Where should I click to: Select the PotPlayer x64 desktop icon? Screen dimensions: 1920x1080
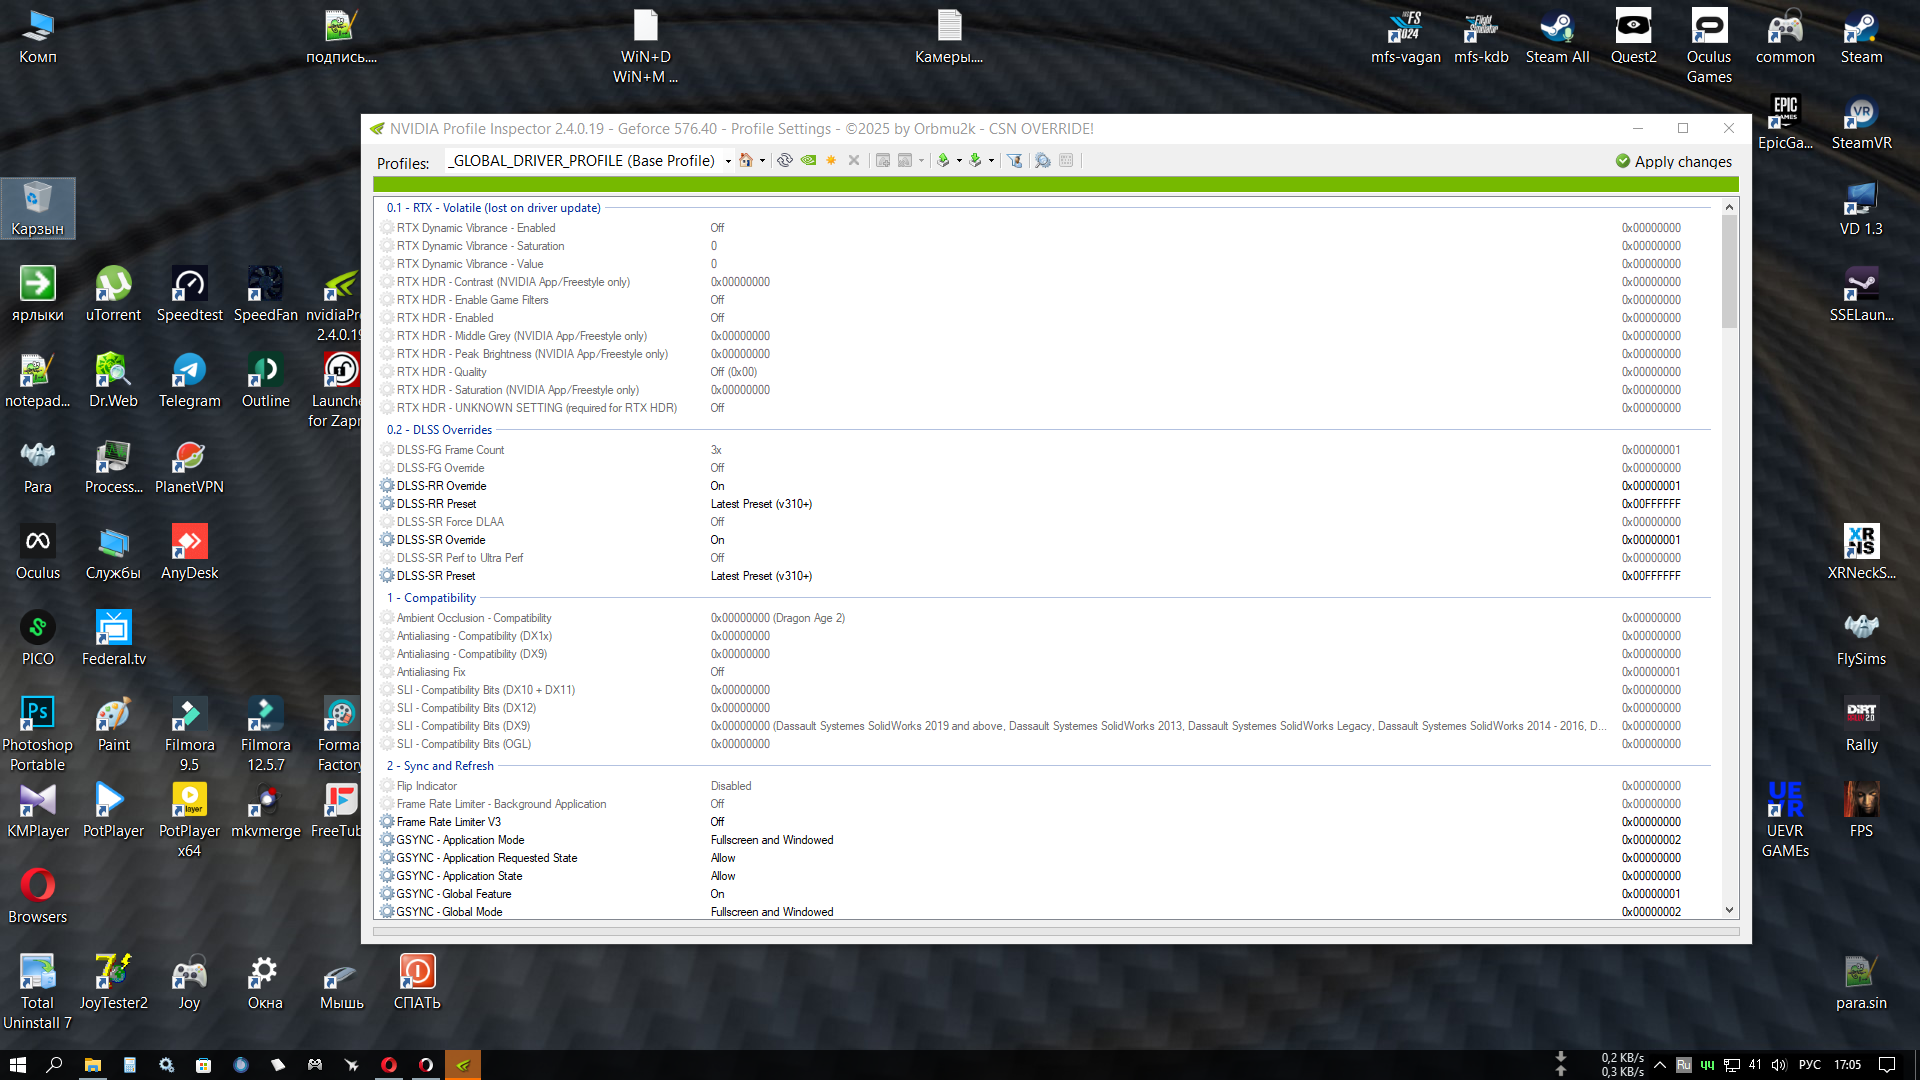tap(189, 820)
